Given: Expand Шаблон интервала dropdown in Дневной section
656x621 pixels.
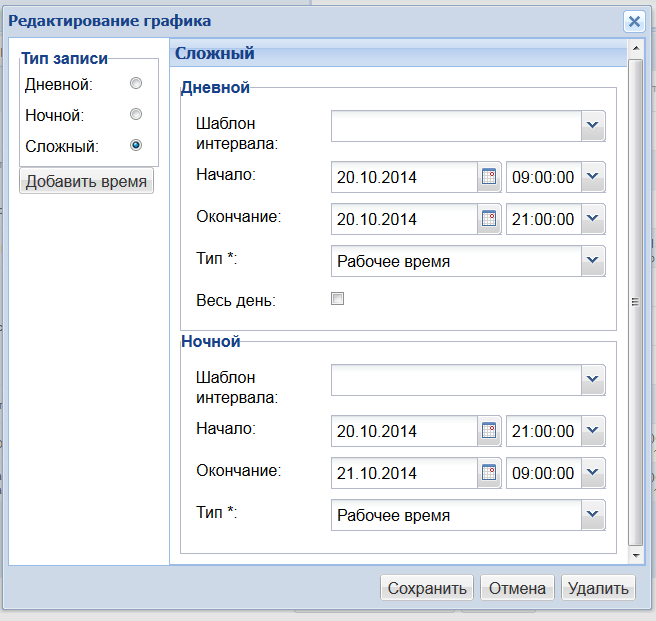Looking at the screenshot, I should point(593,126).
